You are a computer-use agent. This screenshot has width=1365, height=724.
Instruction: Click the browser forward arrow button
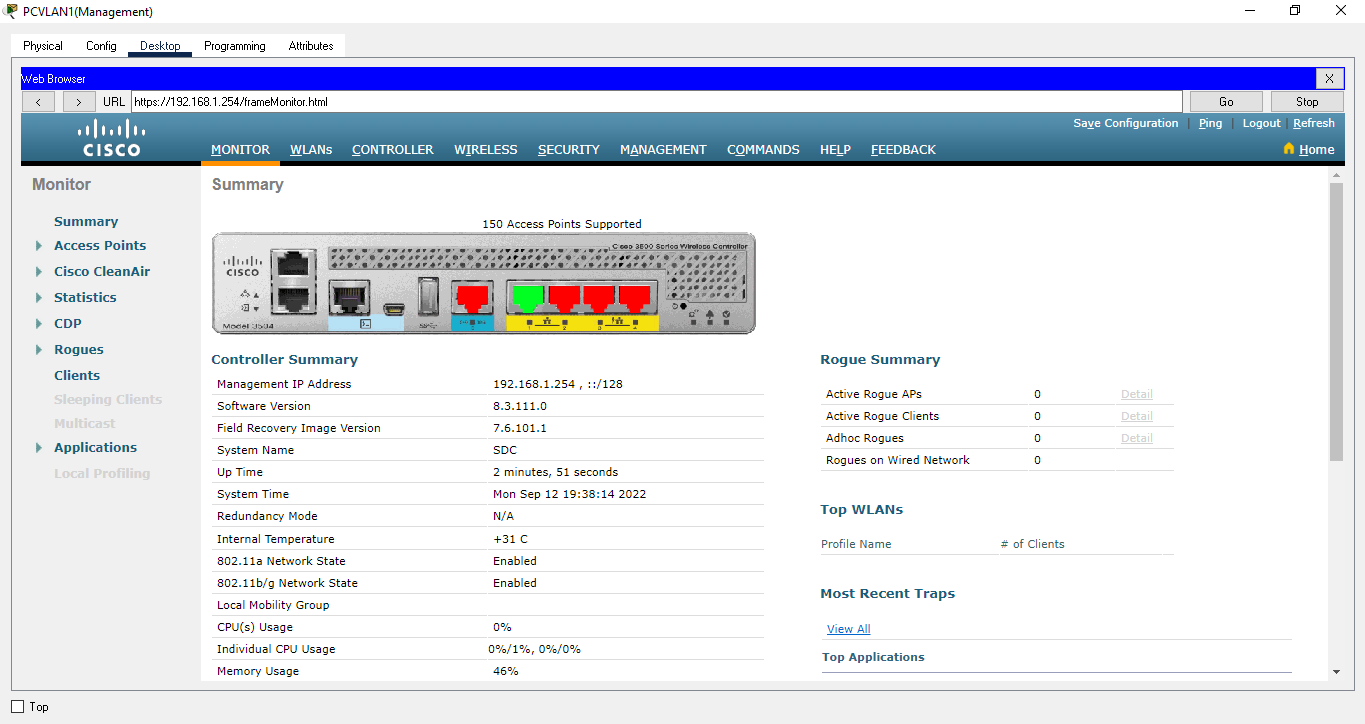(79, 101)
